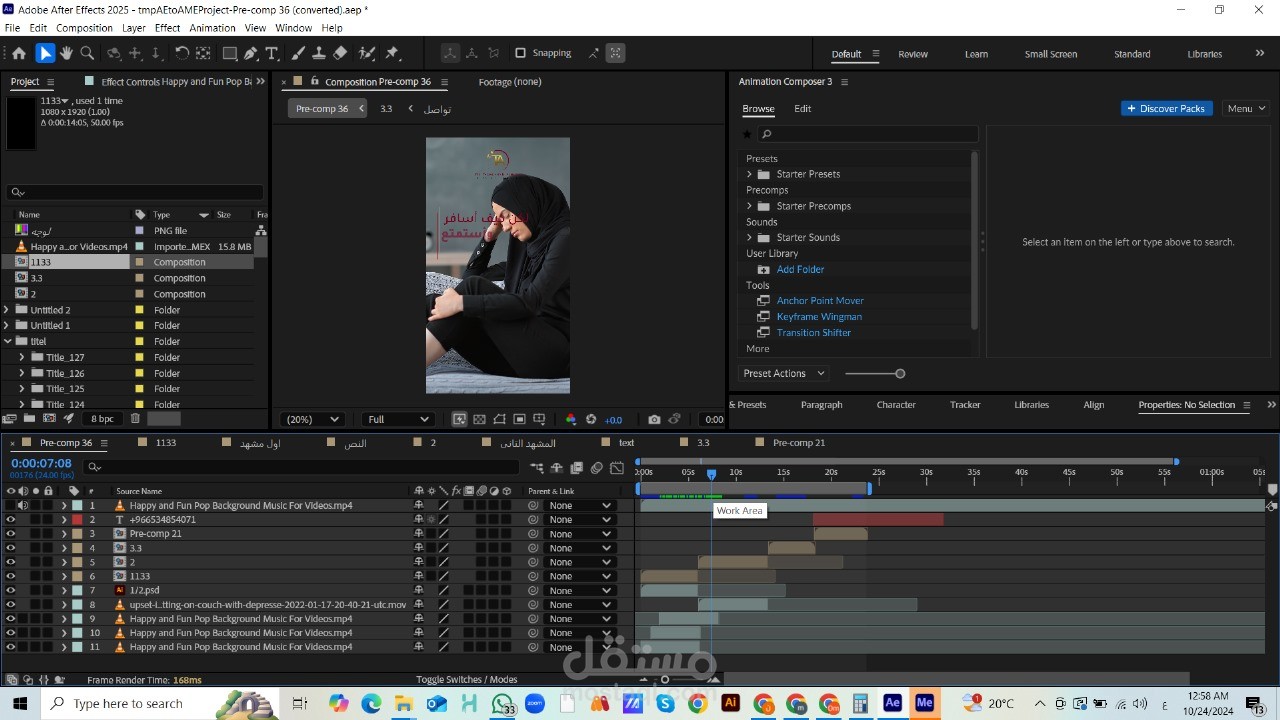Expand Starter Presets folder
The height and width of the screenshot is (720, 1280).
[749, 174]
